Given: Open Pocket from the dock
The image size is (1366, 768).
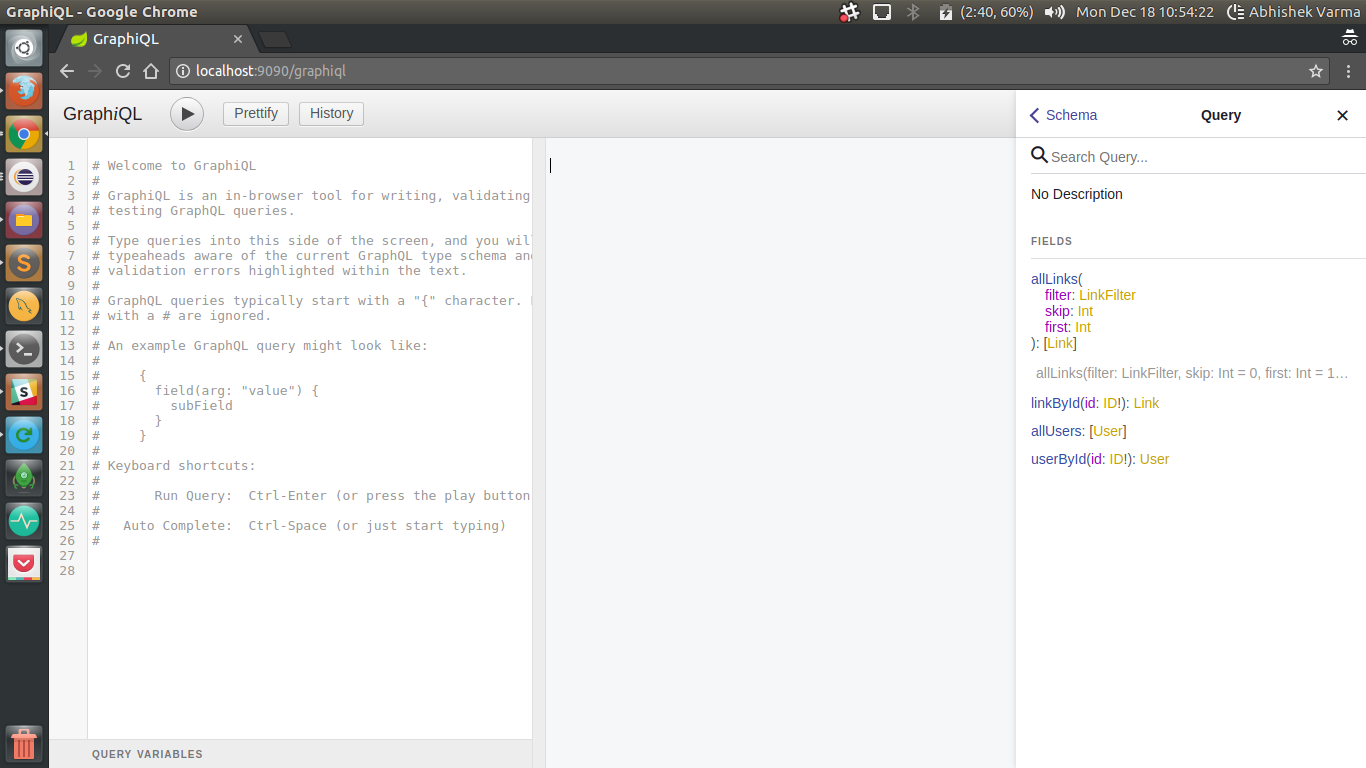Looking at the screenshot, I should pyautogui.click(x=24, y=564).
